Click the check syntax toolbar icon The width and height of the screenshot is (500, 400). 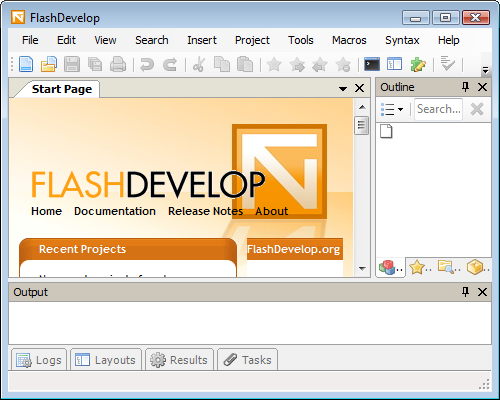[x=447, y=64]
